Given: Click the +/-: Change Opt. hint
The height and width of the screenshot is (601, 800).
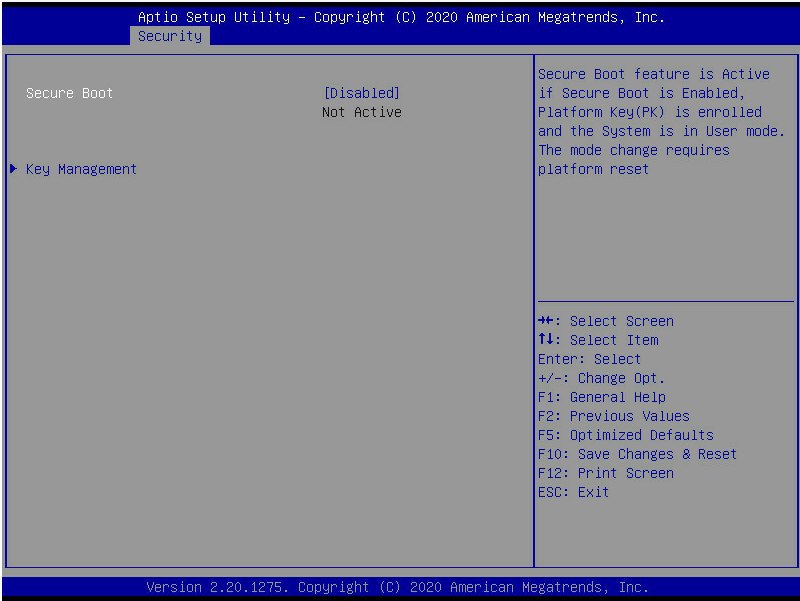Looking at the screenshot, I should pos(602,378).
